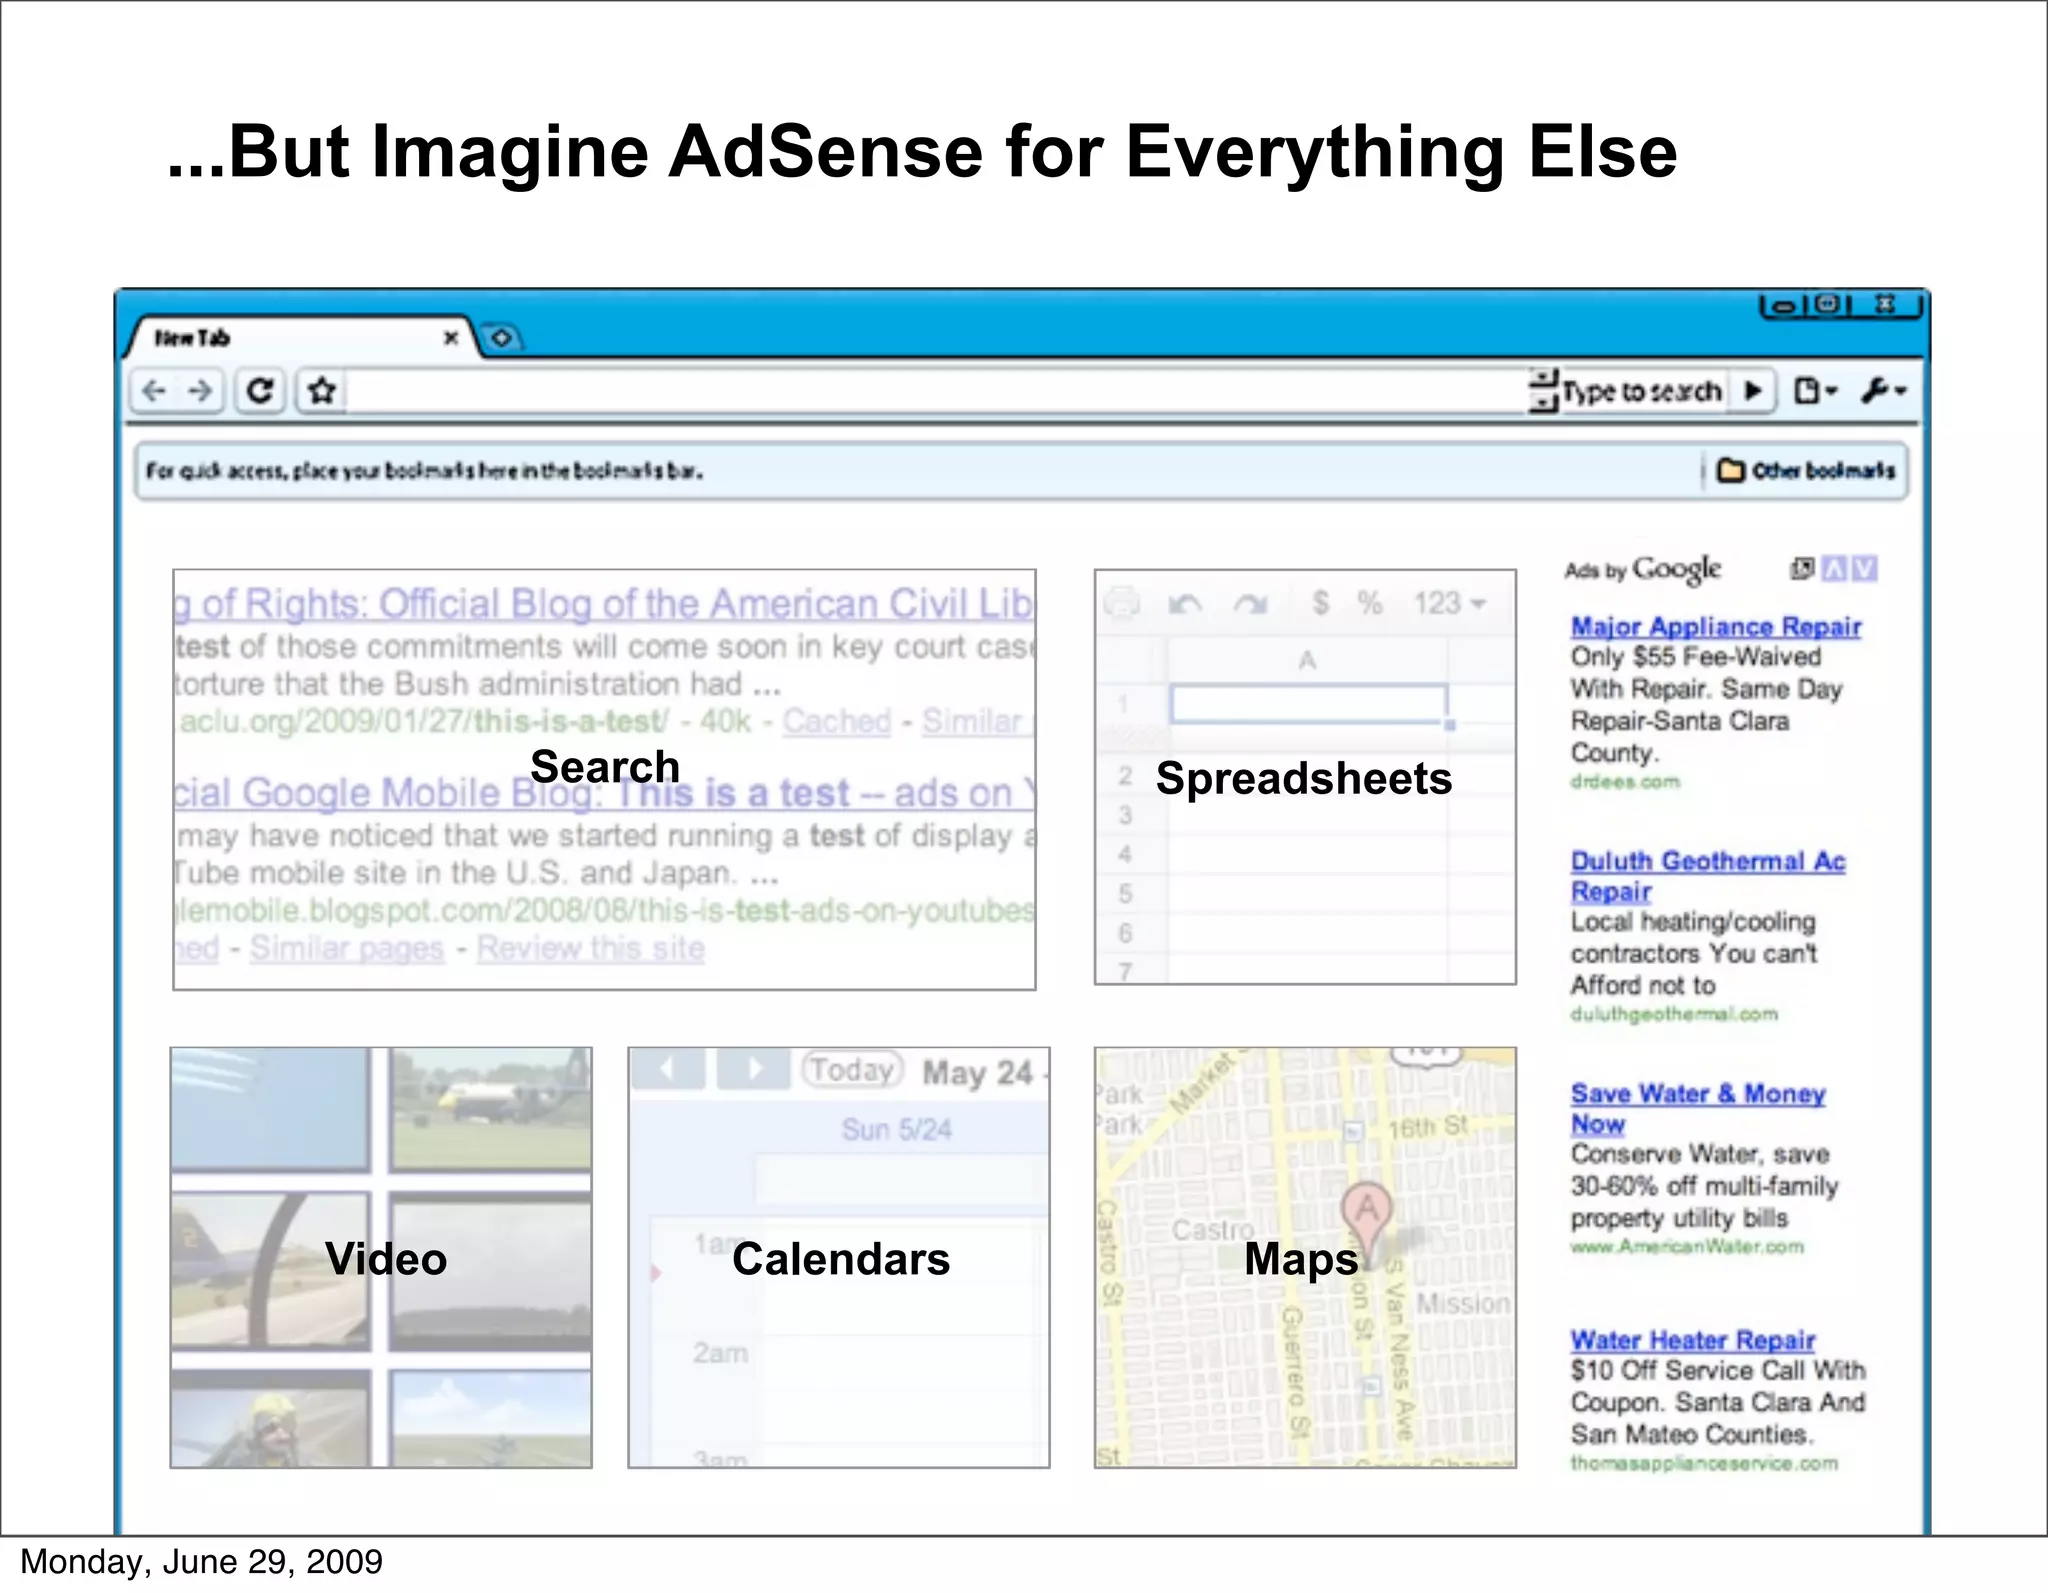
Task: Go back with the browser back arrow
Action: pos(154,390)
